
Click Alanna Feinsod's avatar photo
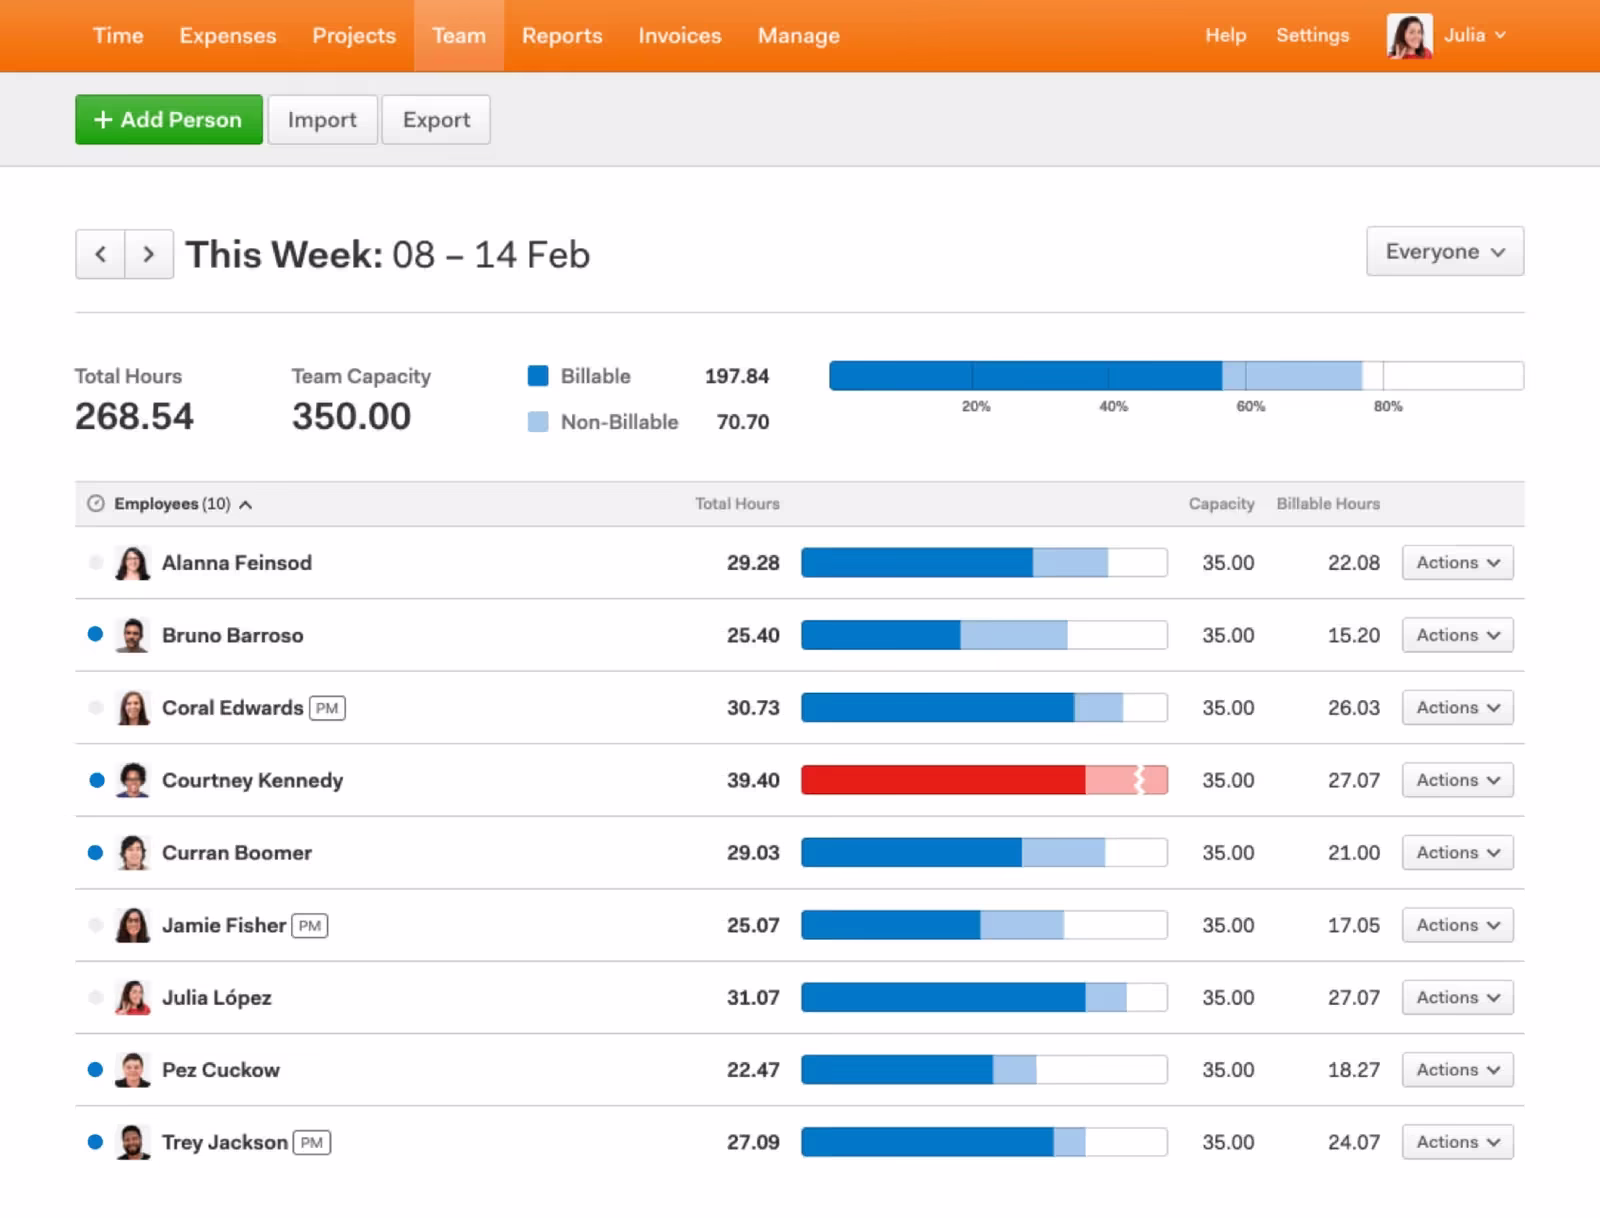pyautogui.click(x=132, y=563)
